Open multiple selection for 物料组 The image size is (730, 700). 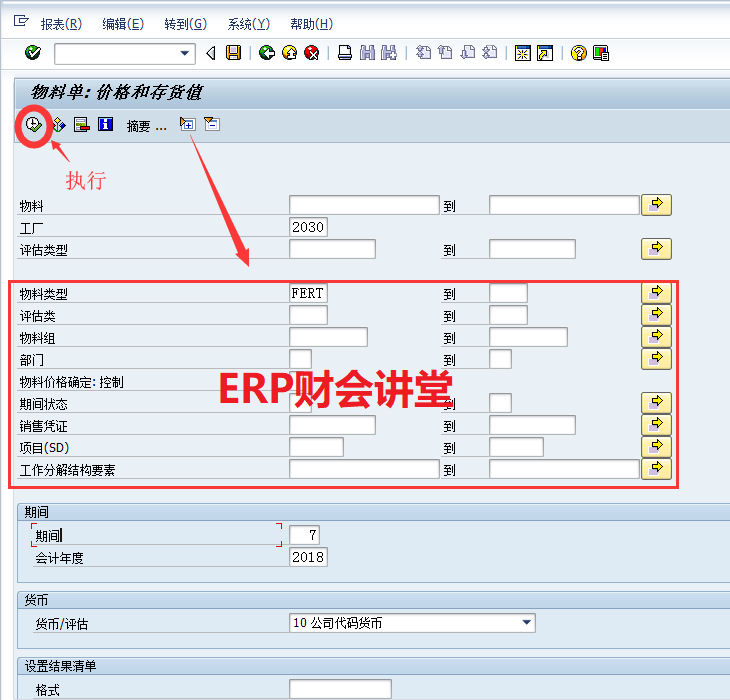click(x=656, y=337)
